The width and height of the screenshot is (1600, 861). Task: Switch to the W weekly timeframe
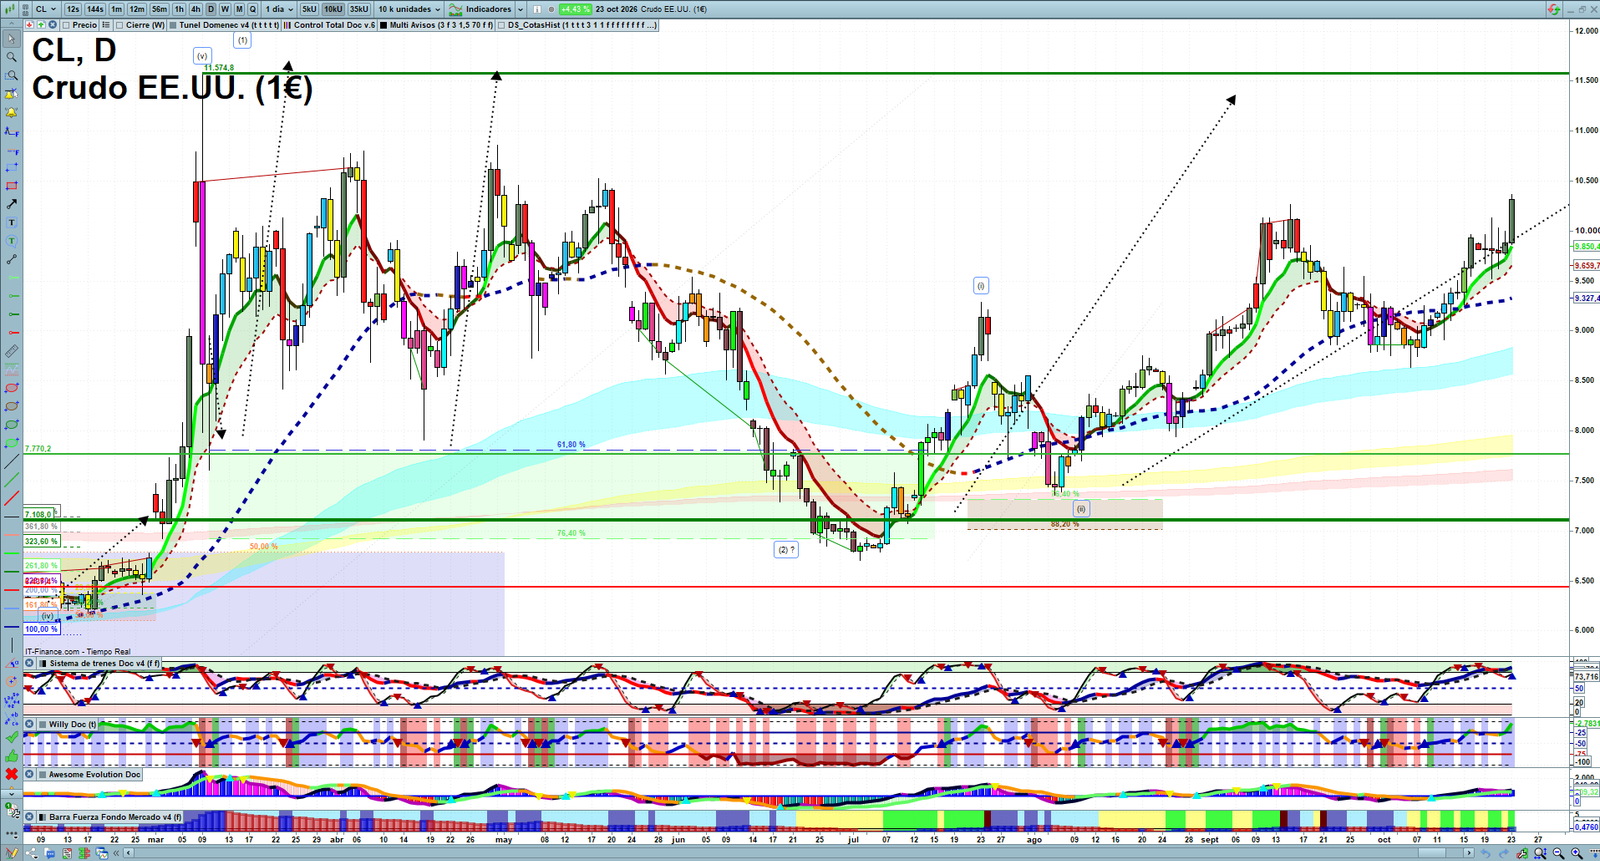(224, 9)
